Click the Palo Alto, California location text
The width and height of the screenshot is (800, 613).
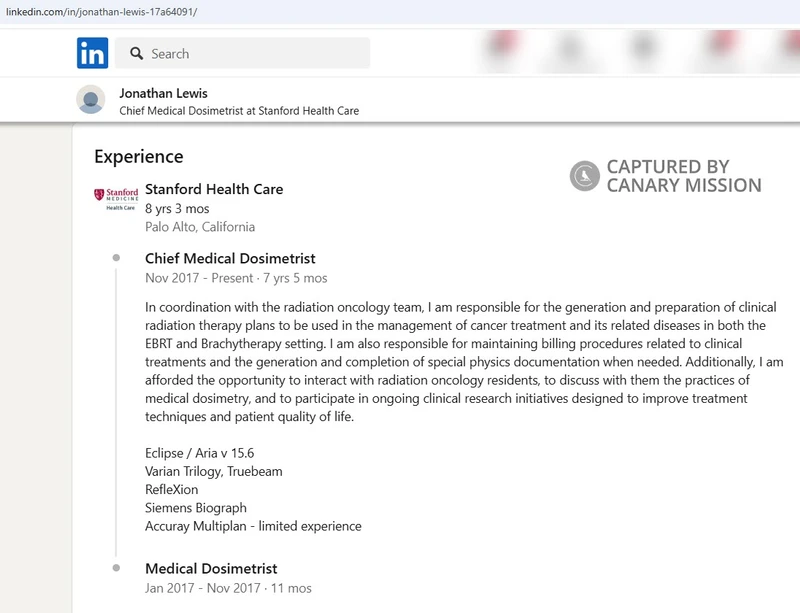click(x=200, y=227)
